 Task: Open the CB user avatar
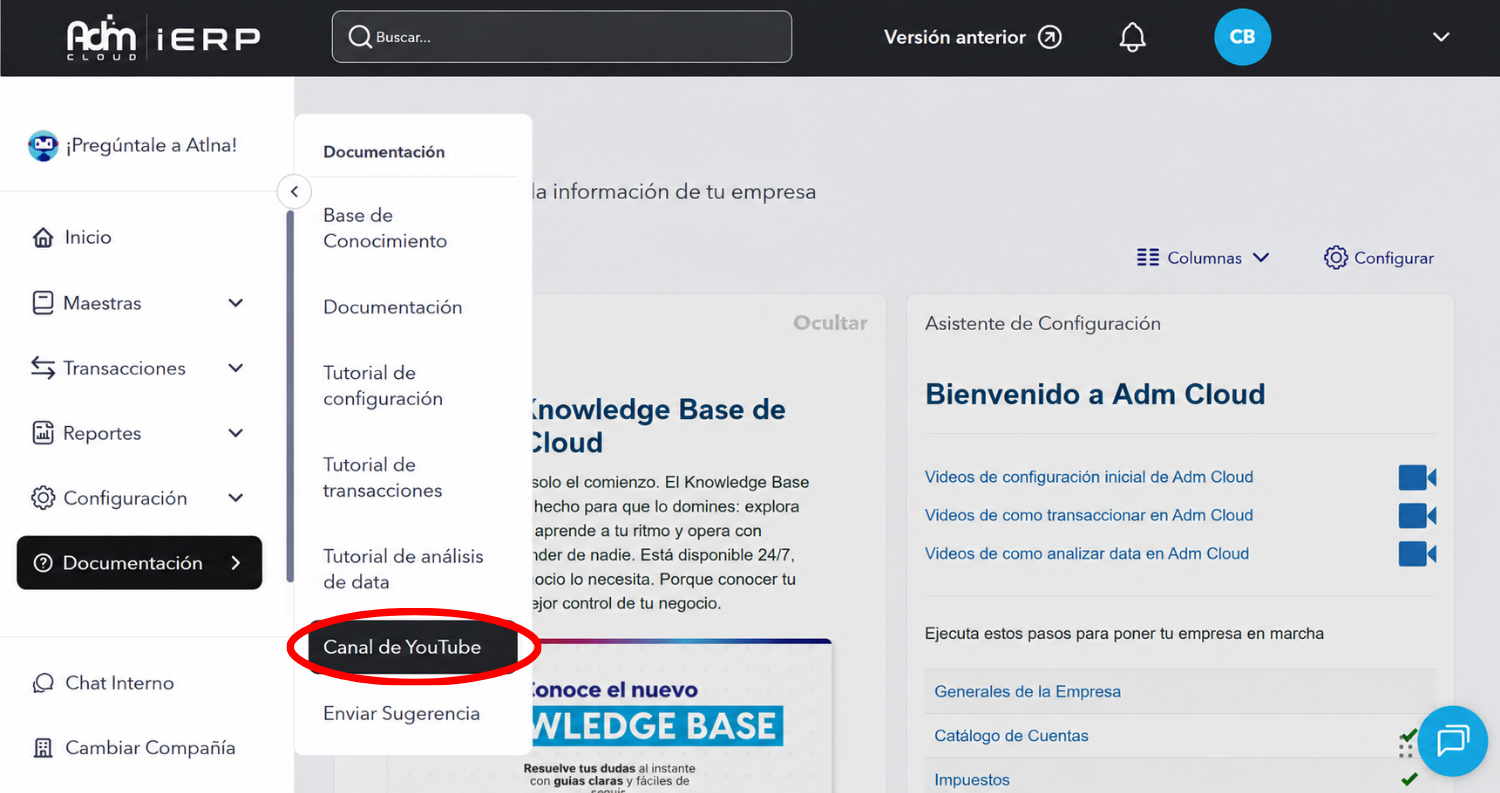click(1242, 37)
